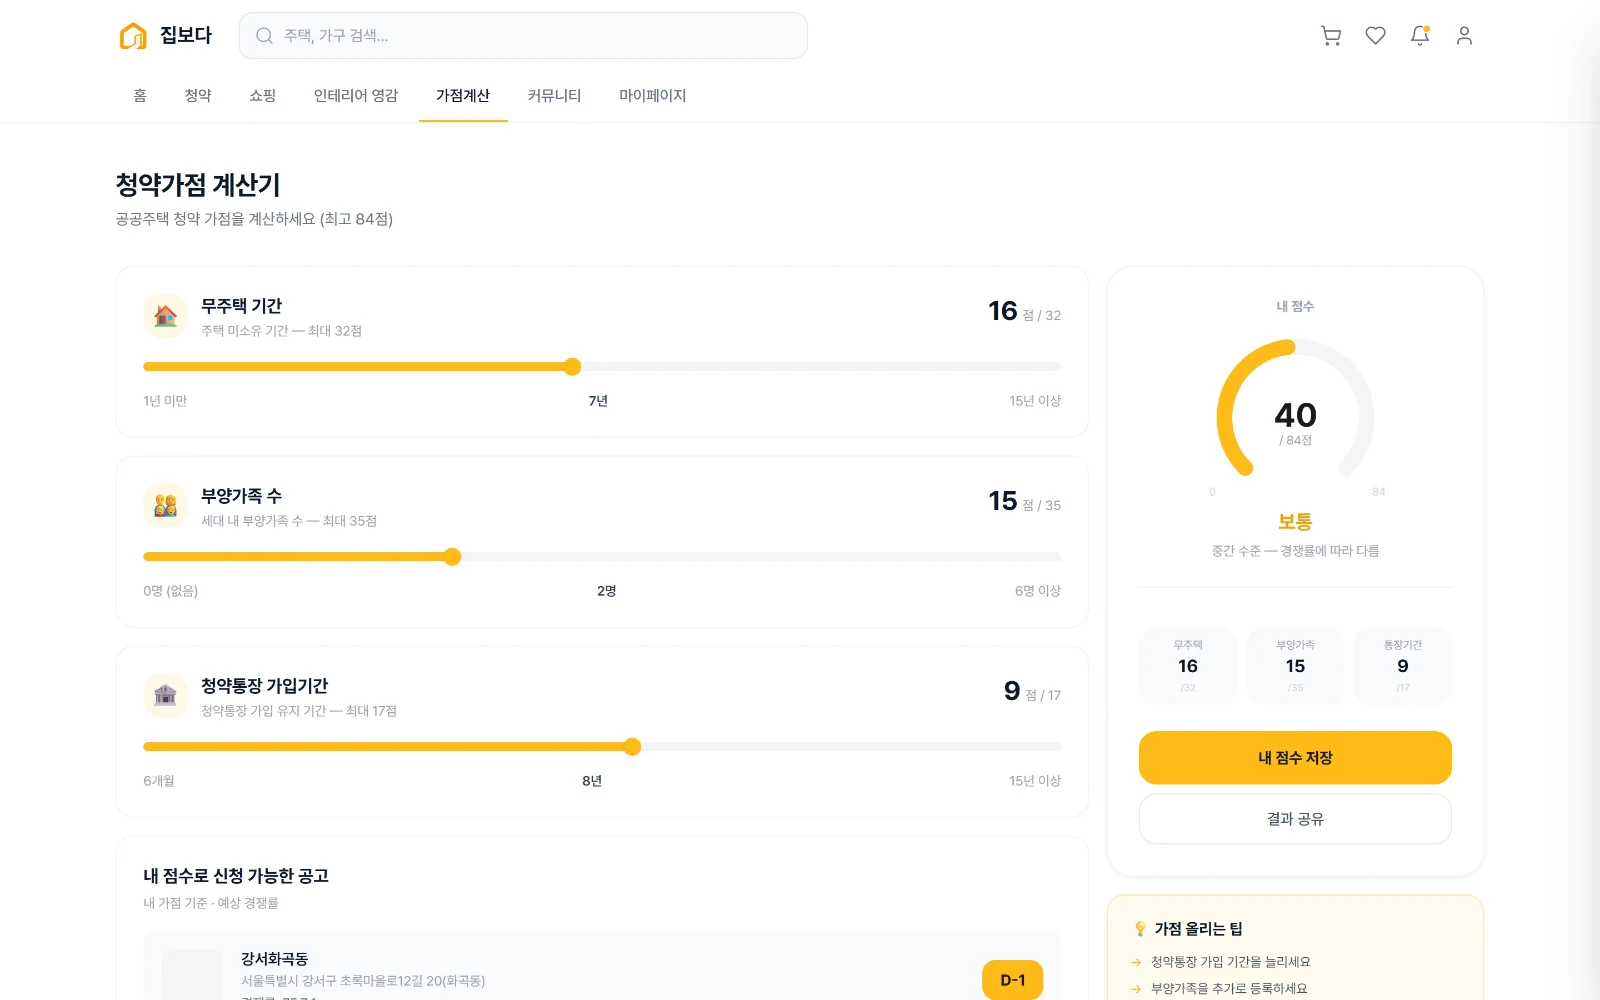This screenshot has height=1000, width=1600.
Task: Open the shopping cart
Action: click(x=1331, y=36)
